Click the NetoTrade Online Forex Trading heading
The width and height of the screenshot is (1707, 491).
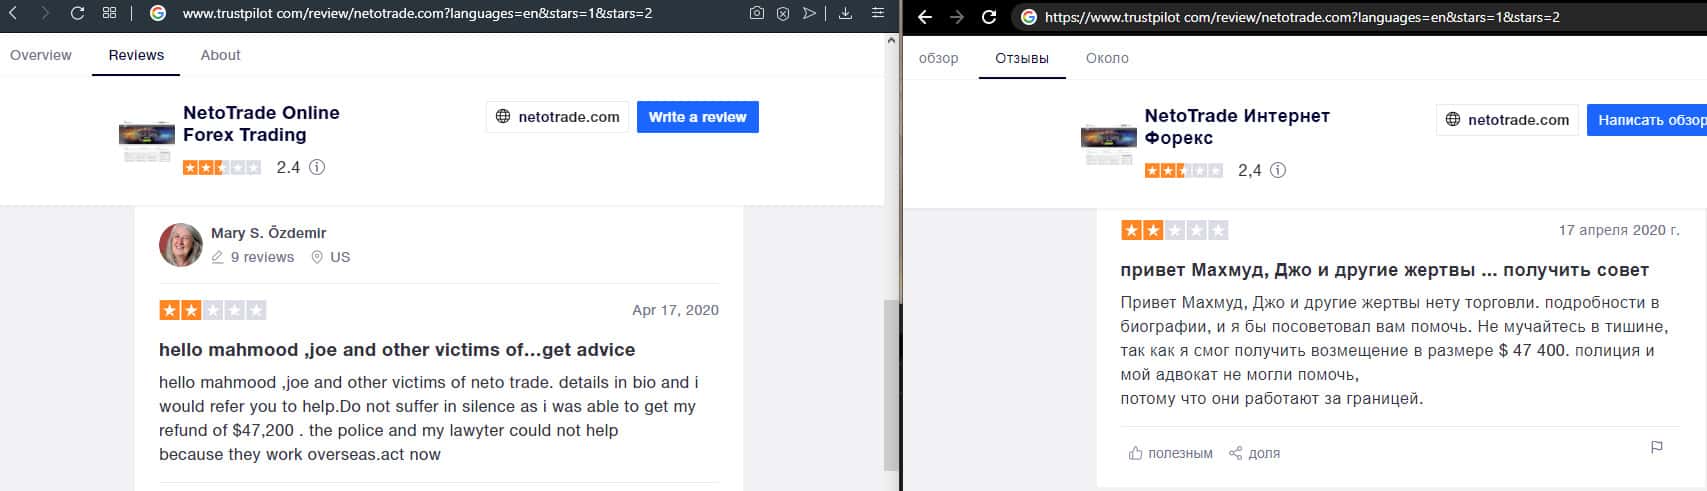(261, 124)
